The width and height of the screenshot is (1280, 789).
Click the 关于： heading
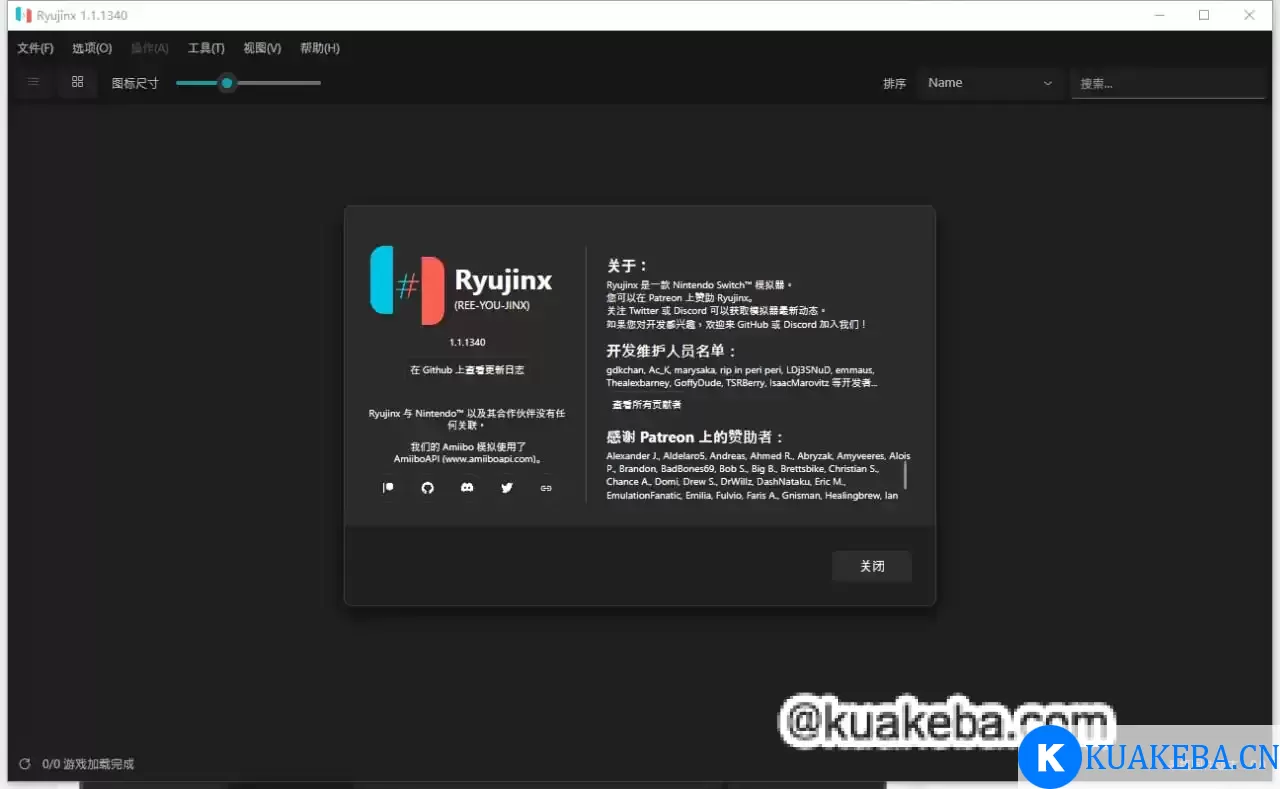(x=627, y=266)
